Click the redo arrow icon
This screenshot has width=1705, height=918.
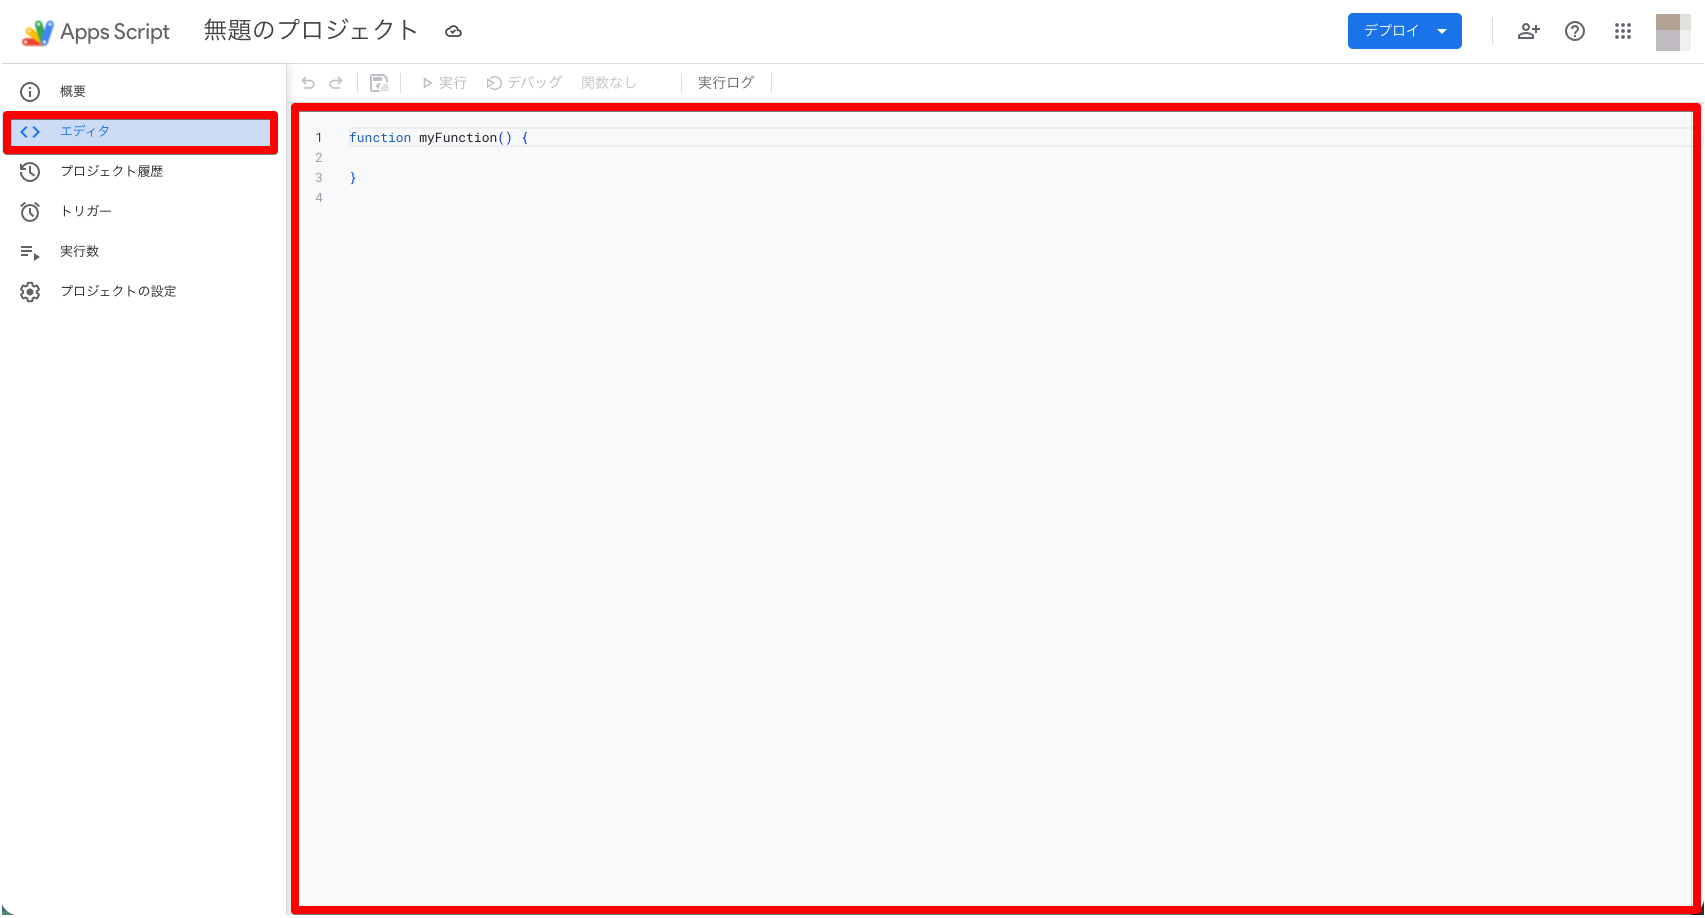(x=336, y=83)
